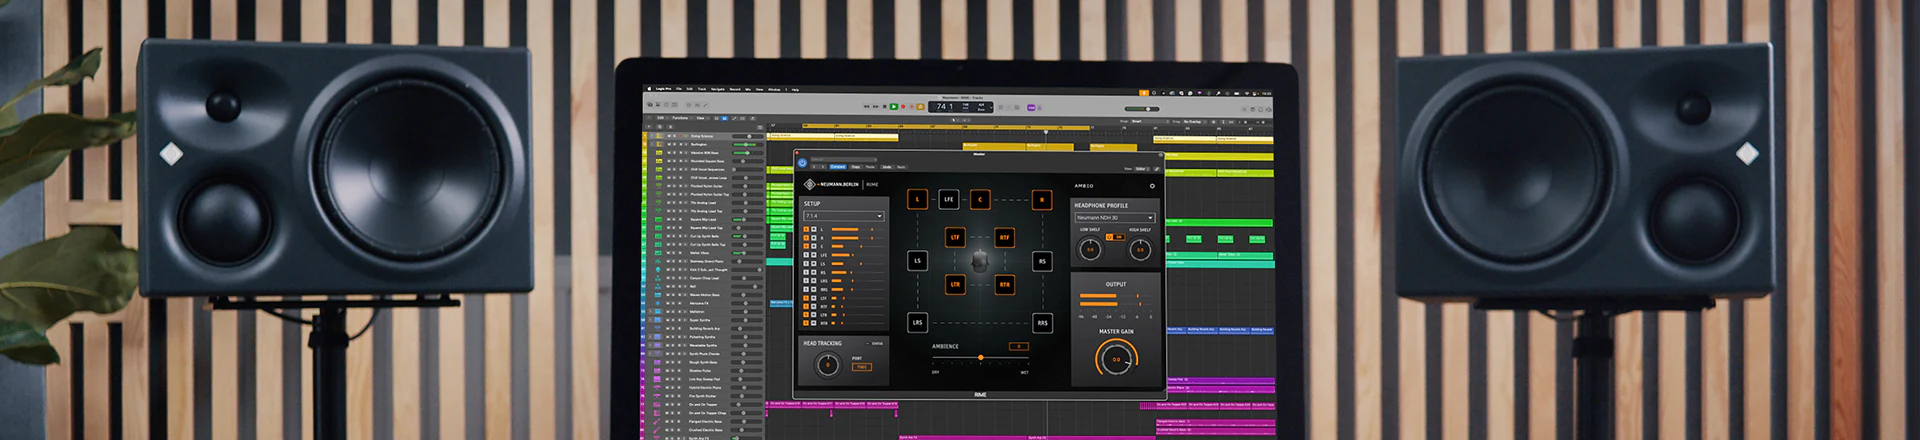Viewport: 1920px width, 440px height.
Task: Click the red Record transport button
Action: pyautogui.click(x=903, y=107)
